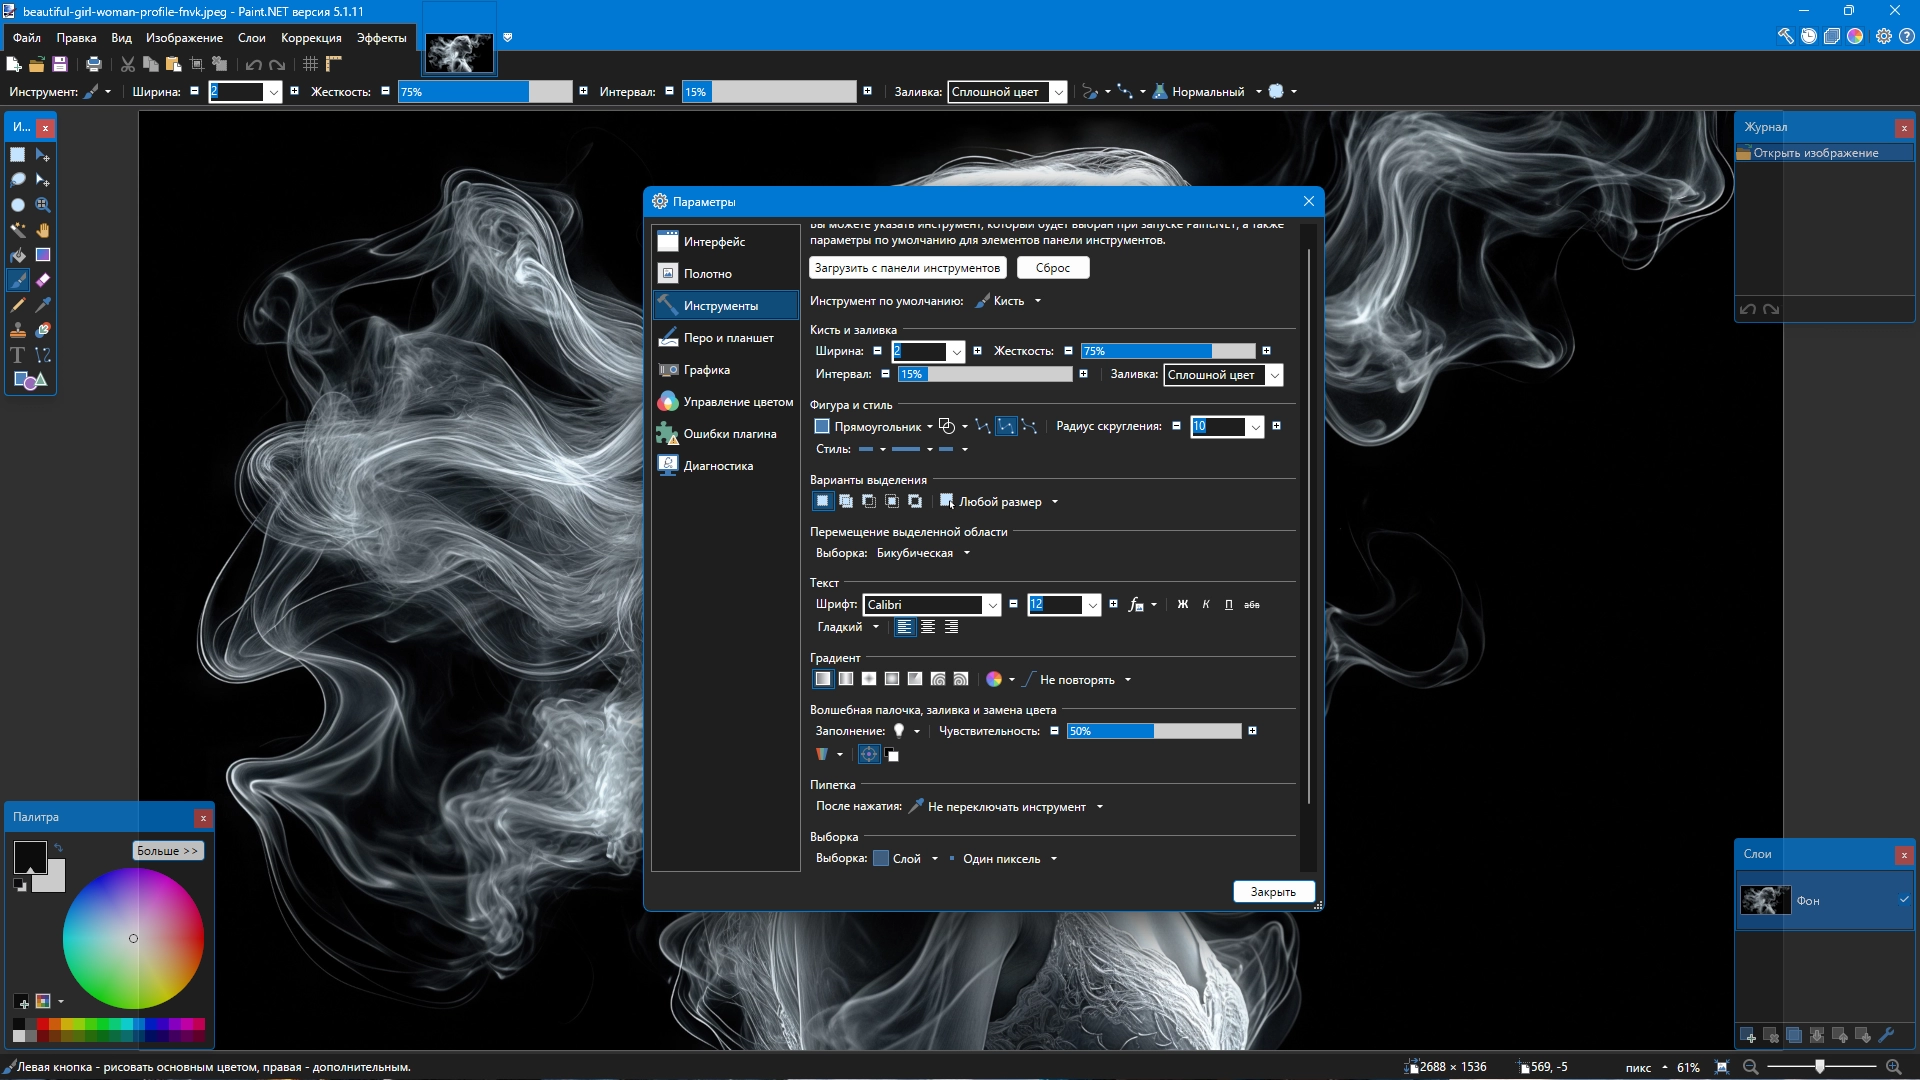
Task: Open font Calibri dropdown
Action: (x=992, y=605)
